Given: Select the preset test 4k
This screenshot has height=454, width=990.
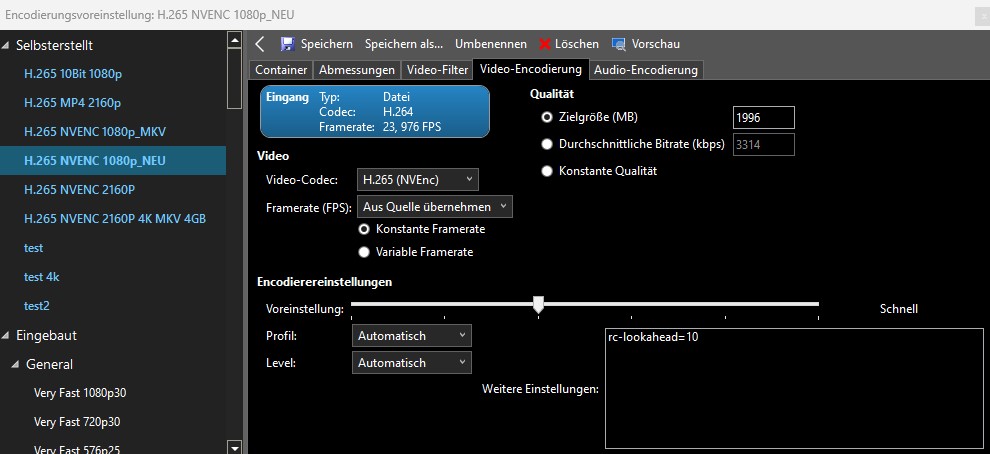Looking at the screenshot, I should (x=42, y=277).
